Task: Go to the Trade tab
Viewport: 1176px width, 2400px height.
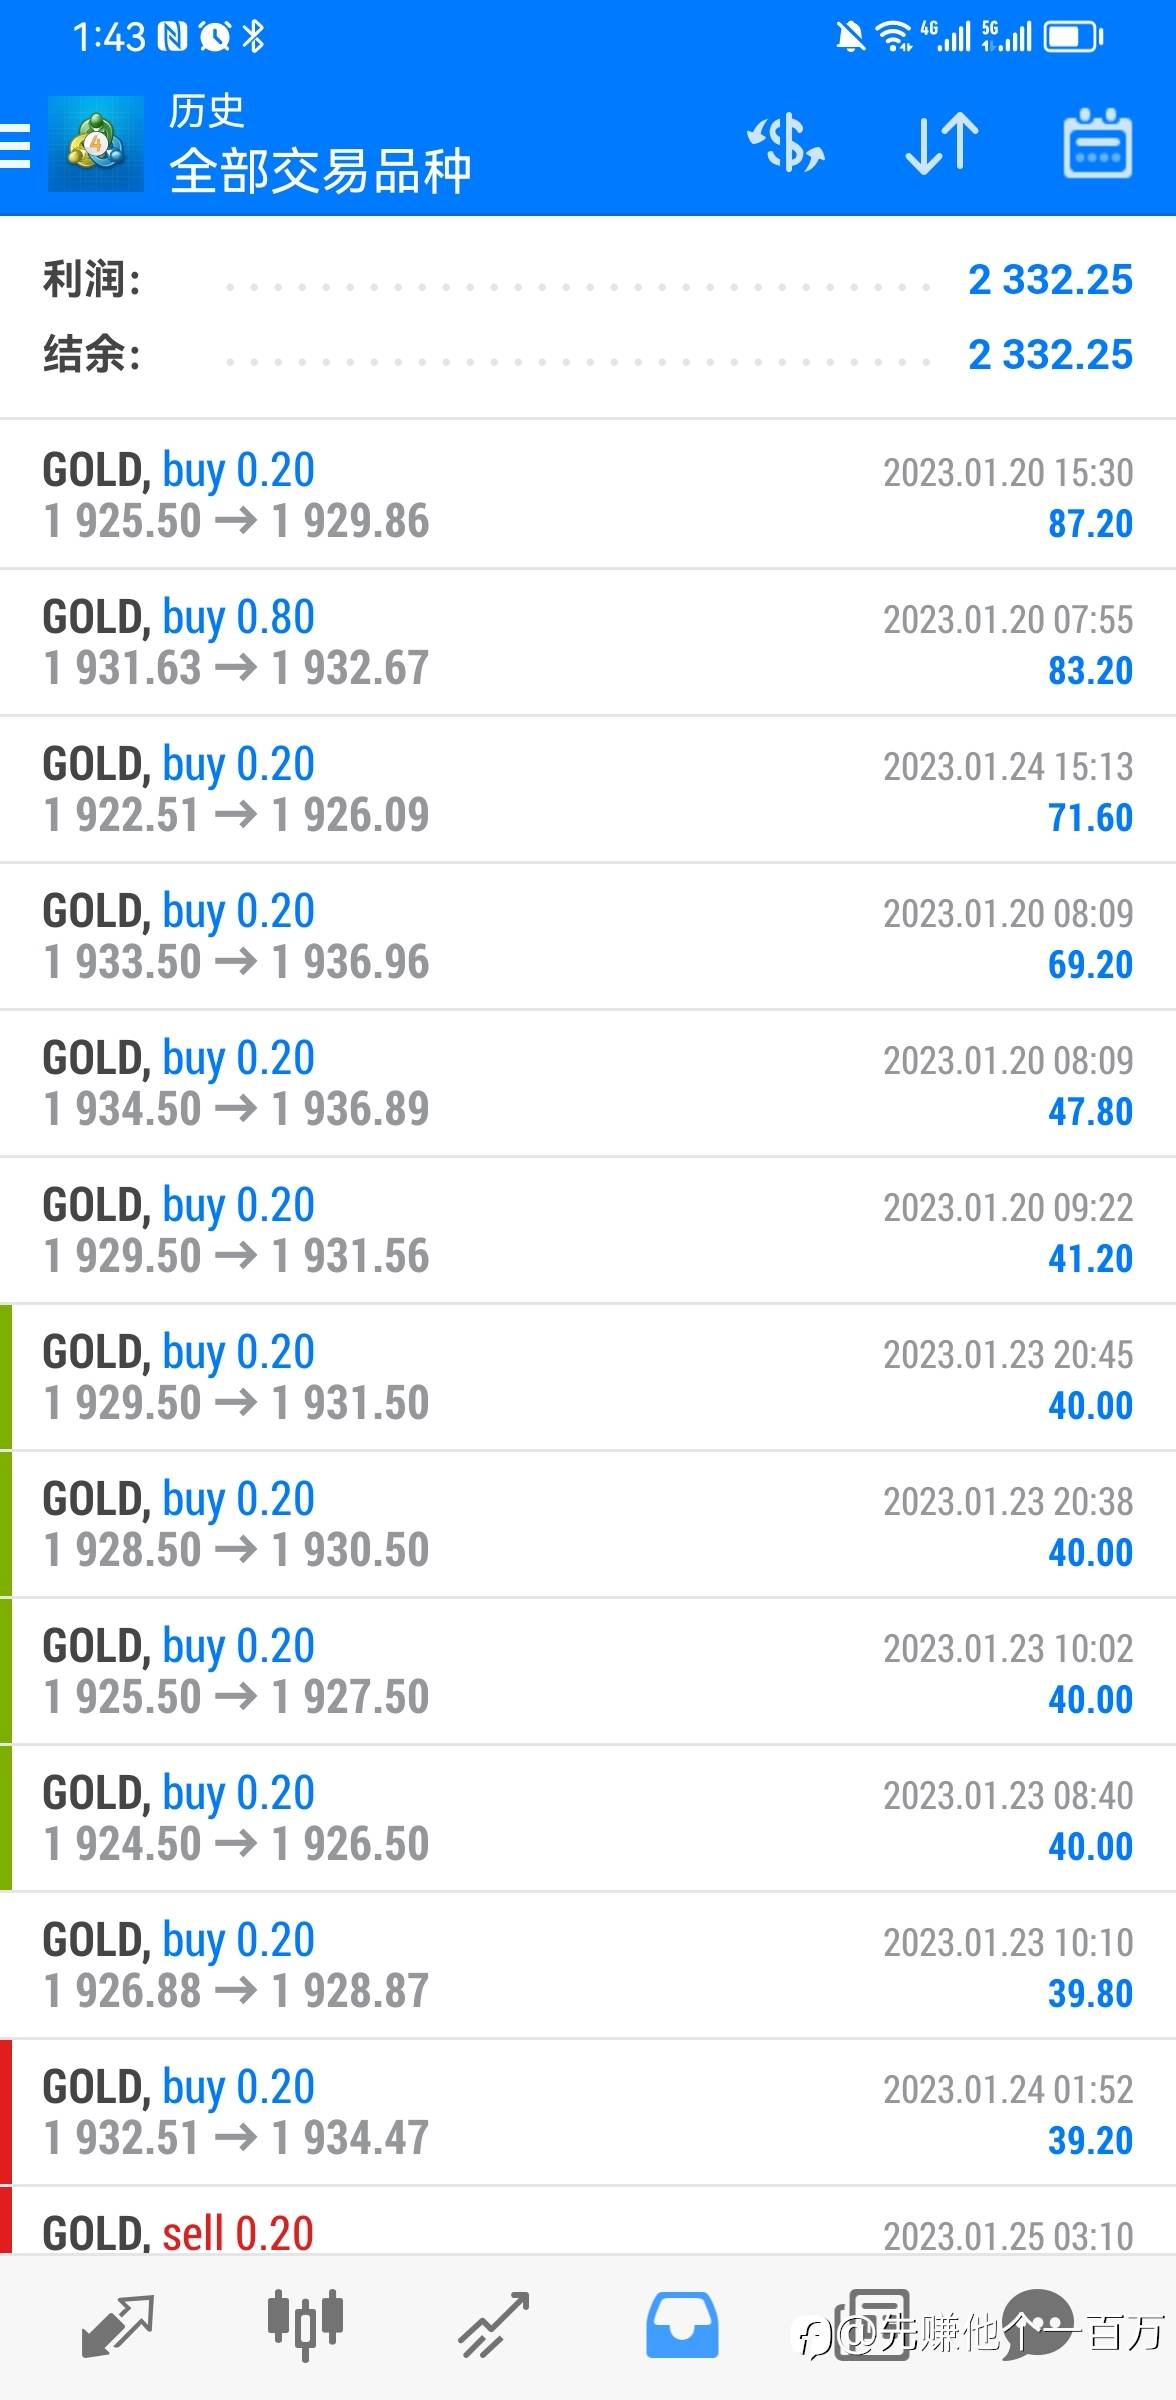Action: 493,2326
